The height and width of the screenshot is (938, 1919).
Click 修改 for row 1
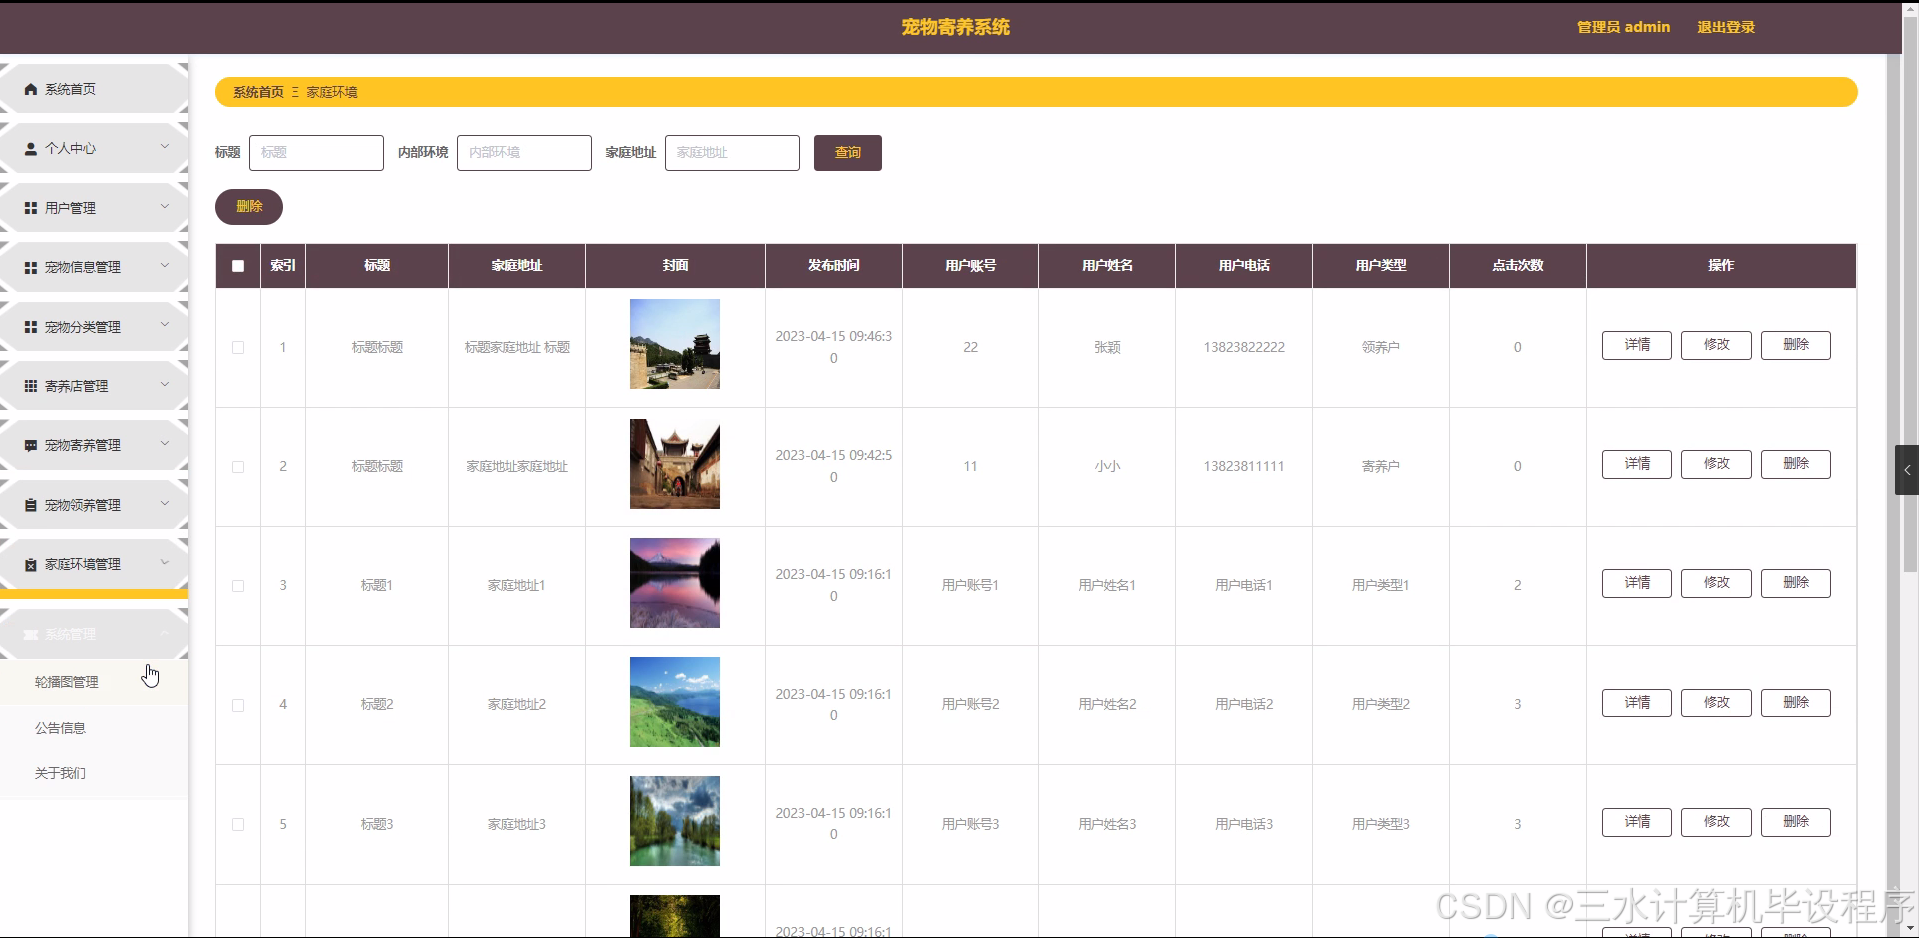1716,345
